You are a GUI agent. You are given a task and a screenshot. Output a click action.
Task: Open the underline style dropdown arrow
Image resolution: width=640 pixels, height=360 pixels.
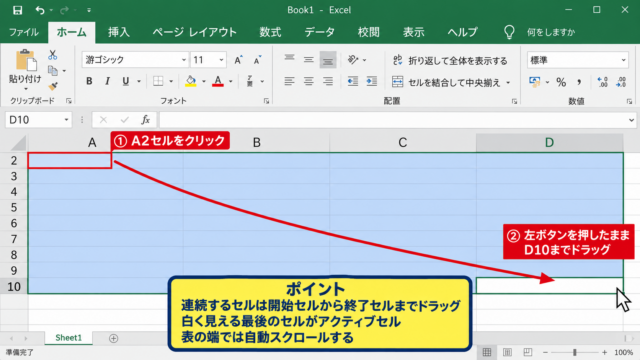pyautogui.click(x=139, y=81)
